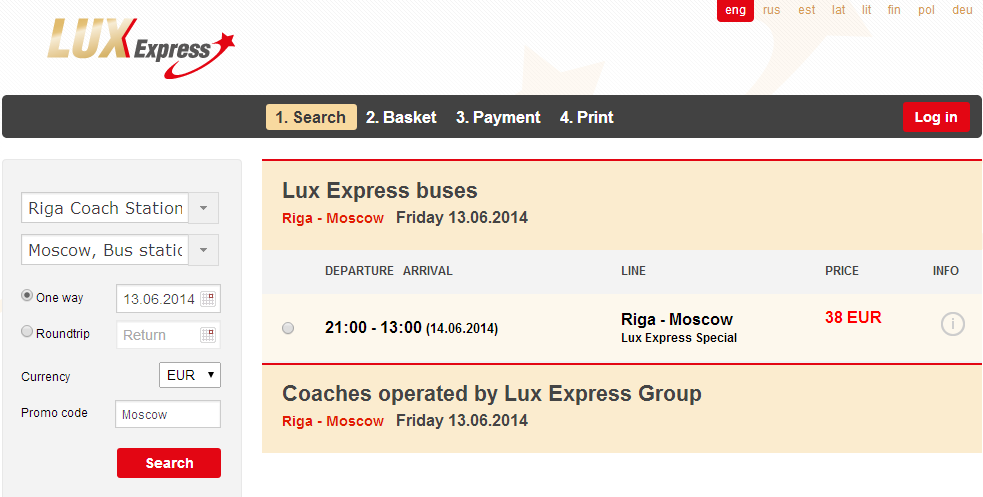Expand the Moscow Bus station dropdown arrow

tap(203, 250)
